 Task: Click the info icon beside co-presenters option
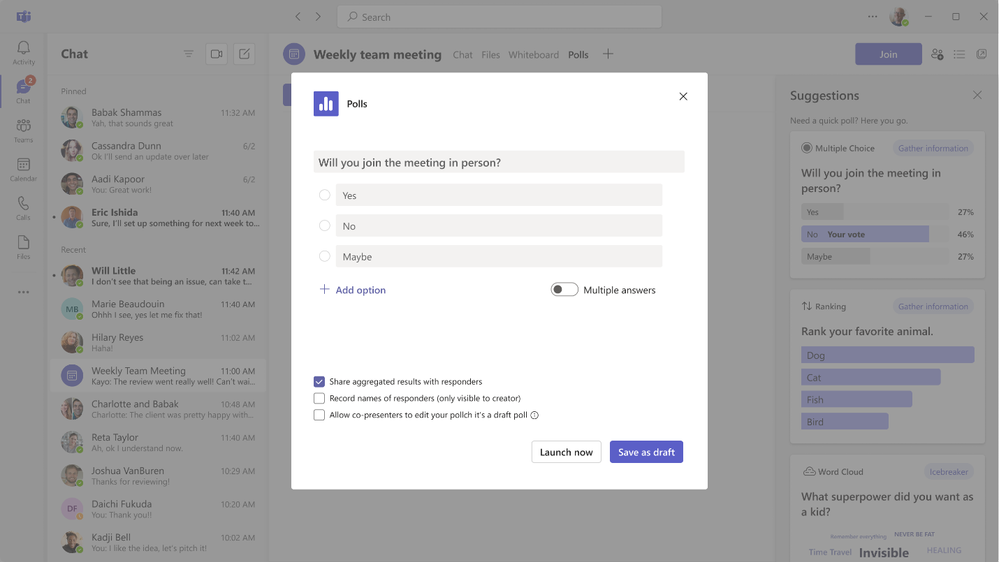click(535, 415)
